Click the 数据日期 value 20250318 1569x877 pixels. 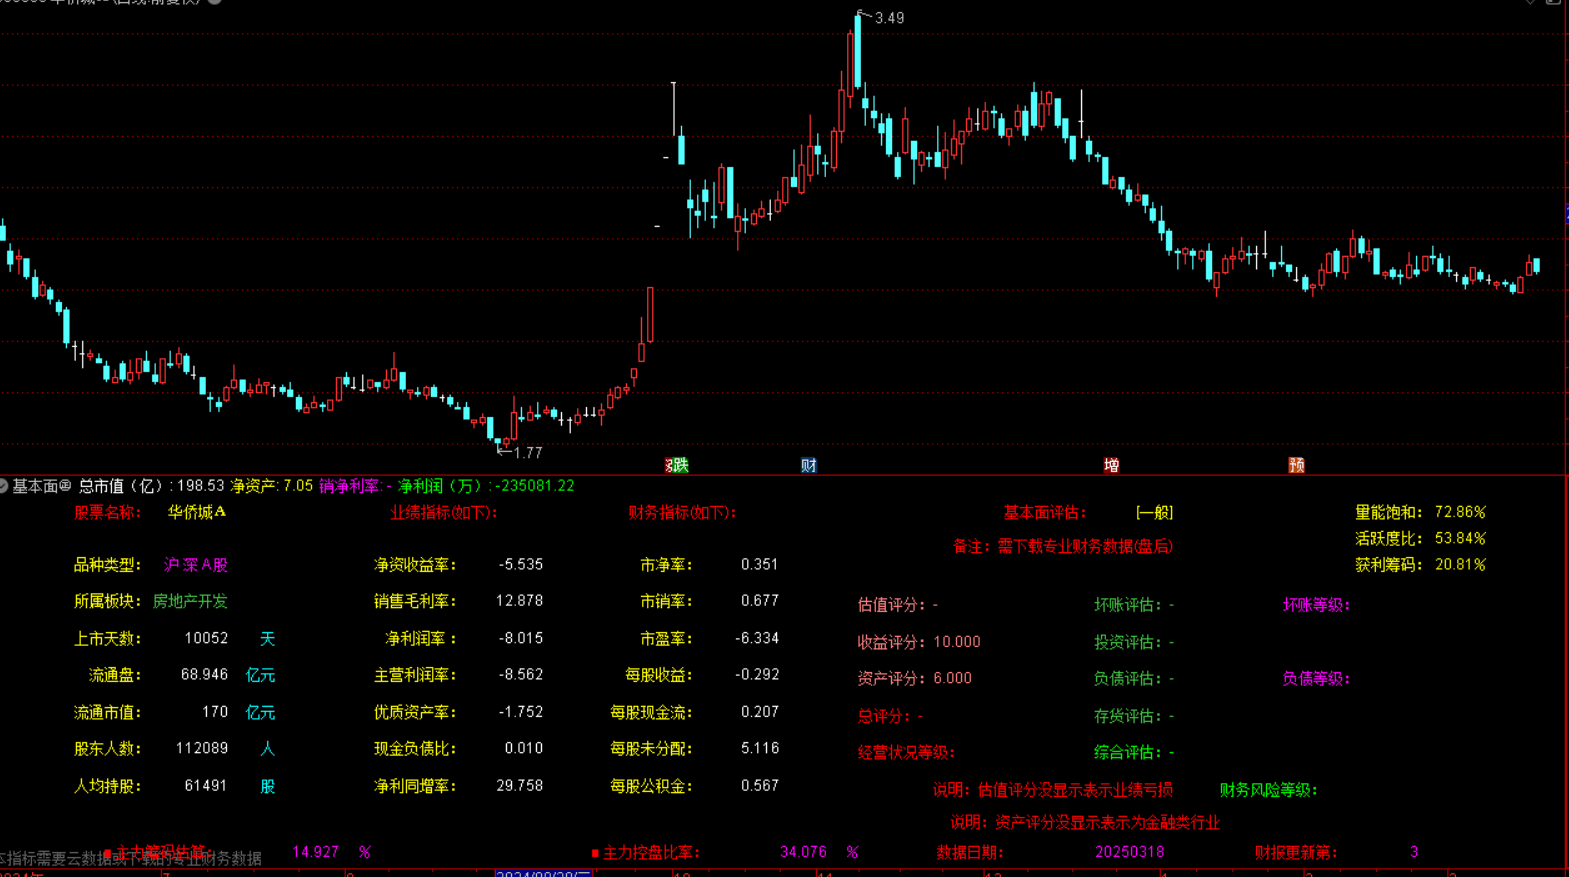pos(1130,852)
